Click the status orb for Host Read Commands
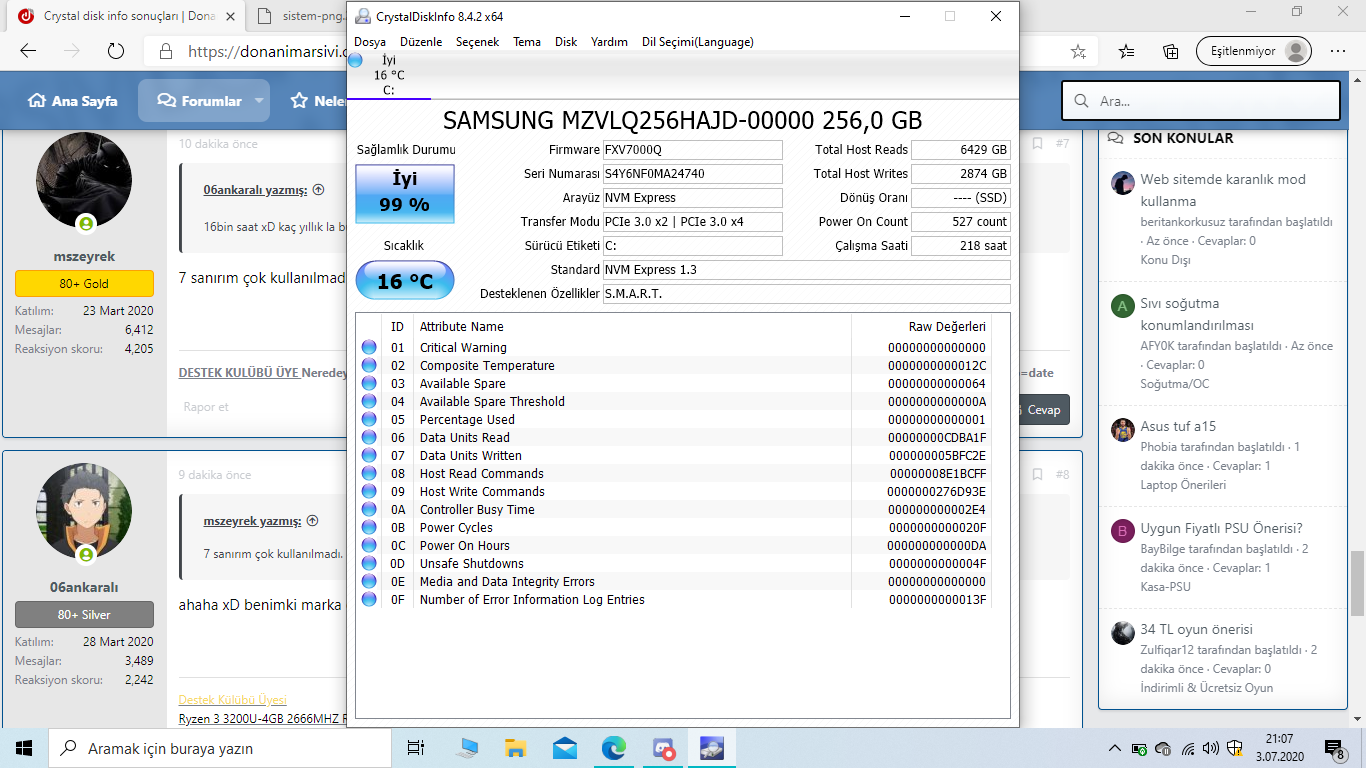1366x768 pixels. click(370, 474)
